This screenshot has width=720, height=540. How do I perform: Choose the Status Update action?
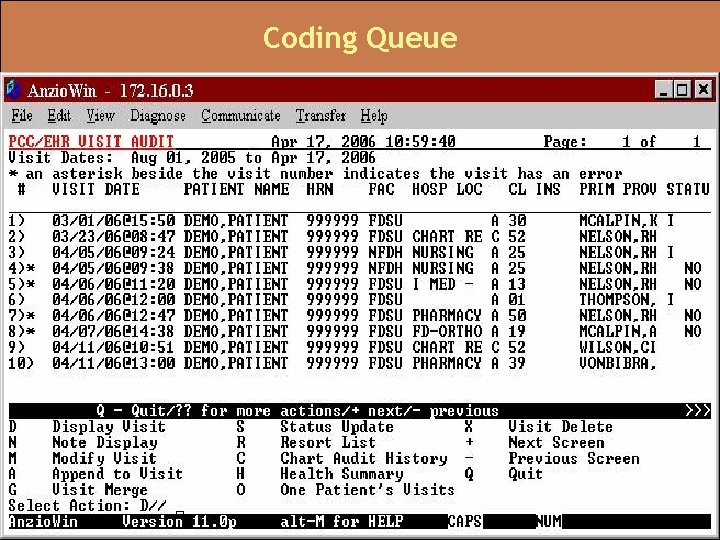pyautogui.click(x=337, y=427)
